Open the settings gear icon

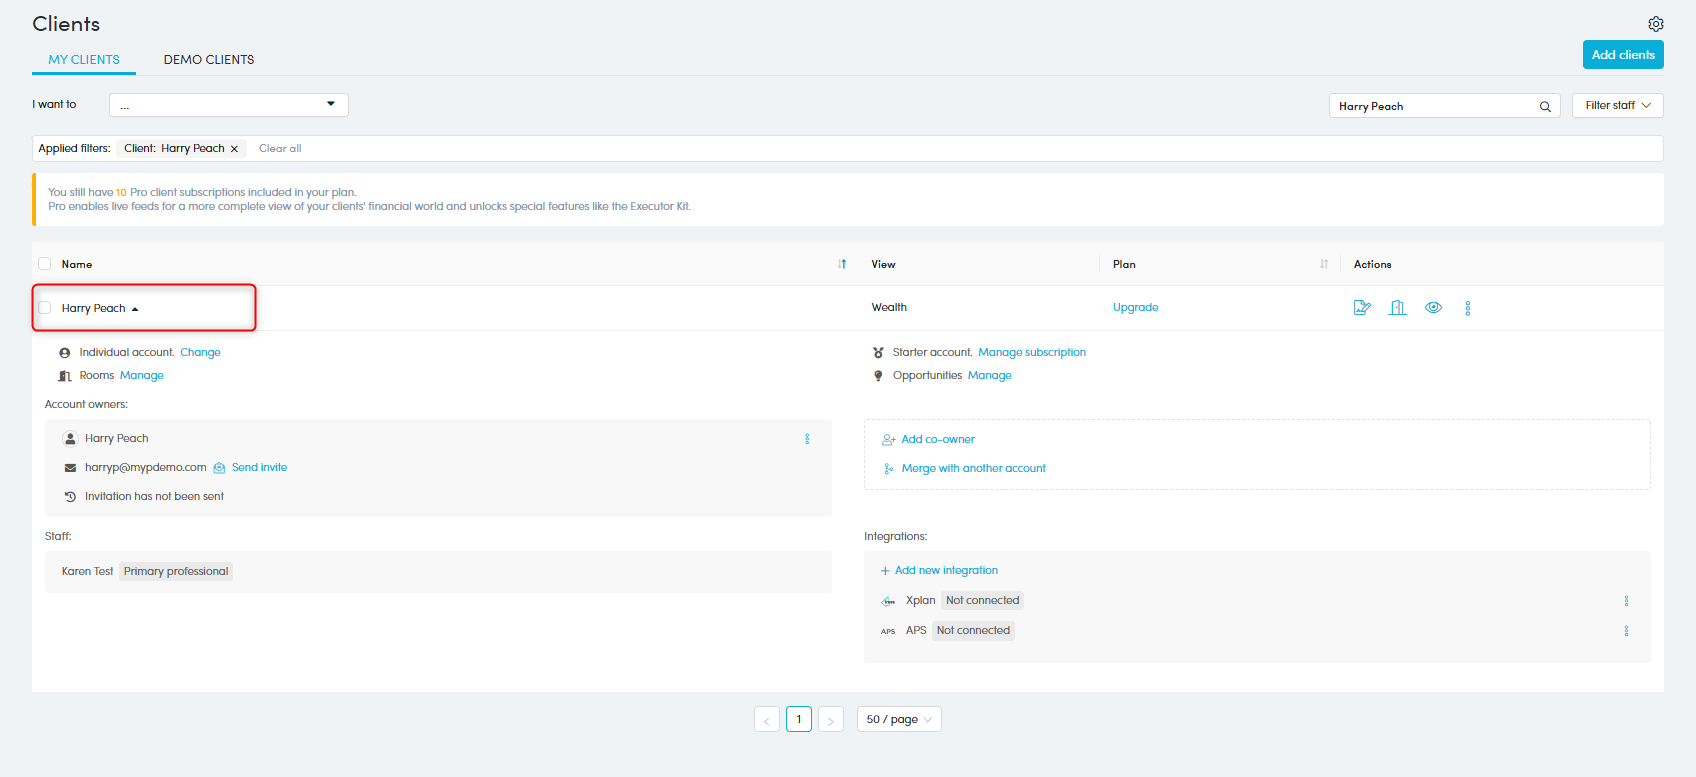(1655, 24)
